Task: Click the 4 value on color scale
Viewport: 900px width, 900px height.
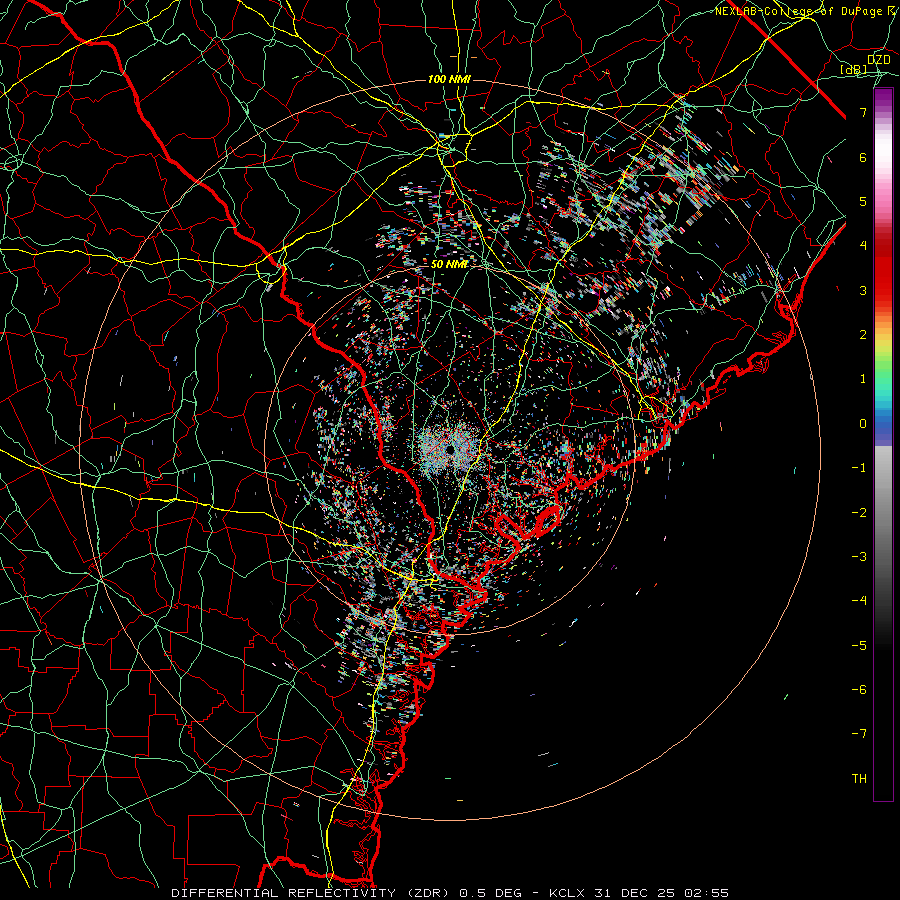Action: [863, 246]
